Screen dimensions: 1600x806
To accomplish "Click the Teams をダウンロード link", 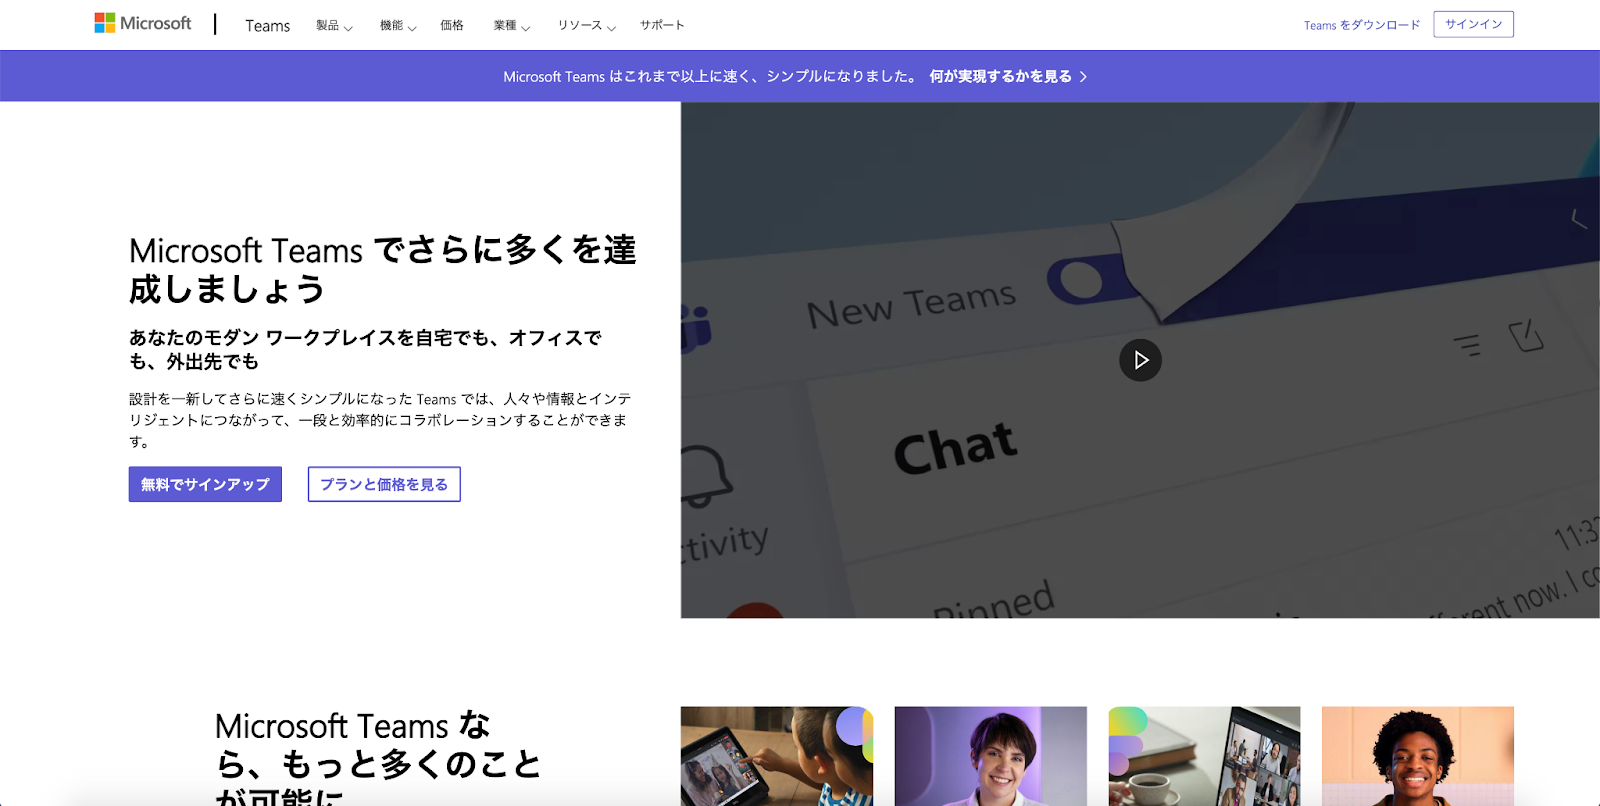I will click(x=1361, y=25).
